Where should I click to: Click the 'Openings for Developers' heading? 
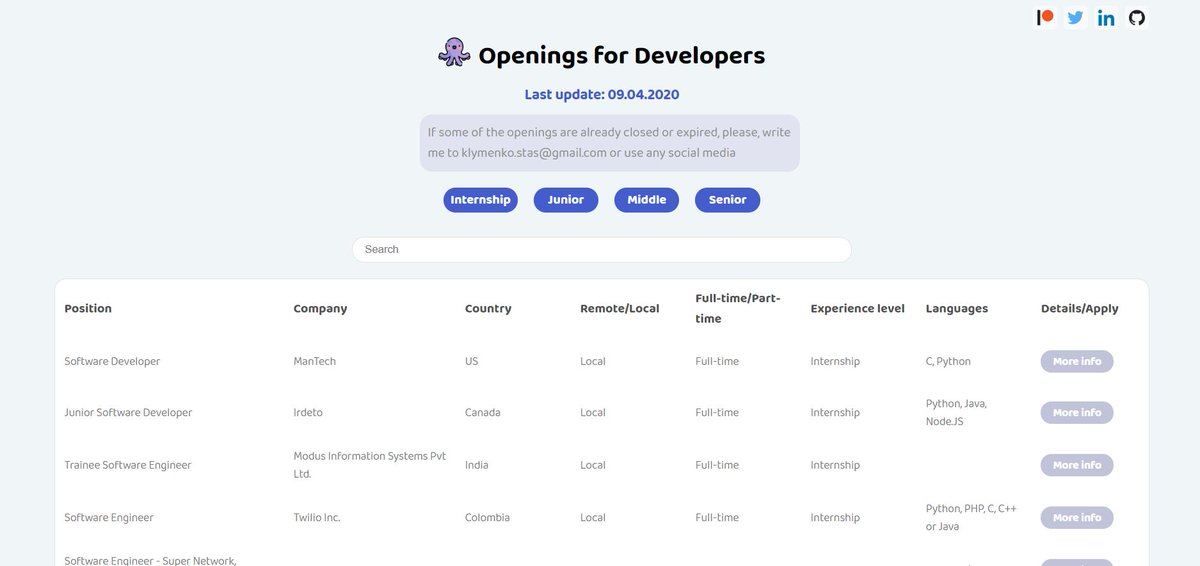pos(622,55)
